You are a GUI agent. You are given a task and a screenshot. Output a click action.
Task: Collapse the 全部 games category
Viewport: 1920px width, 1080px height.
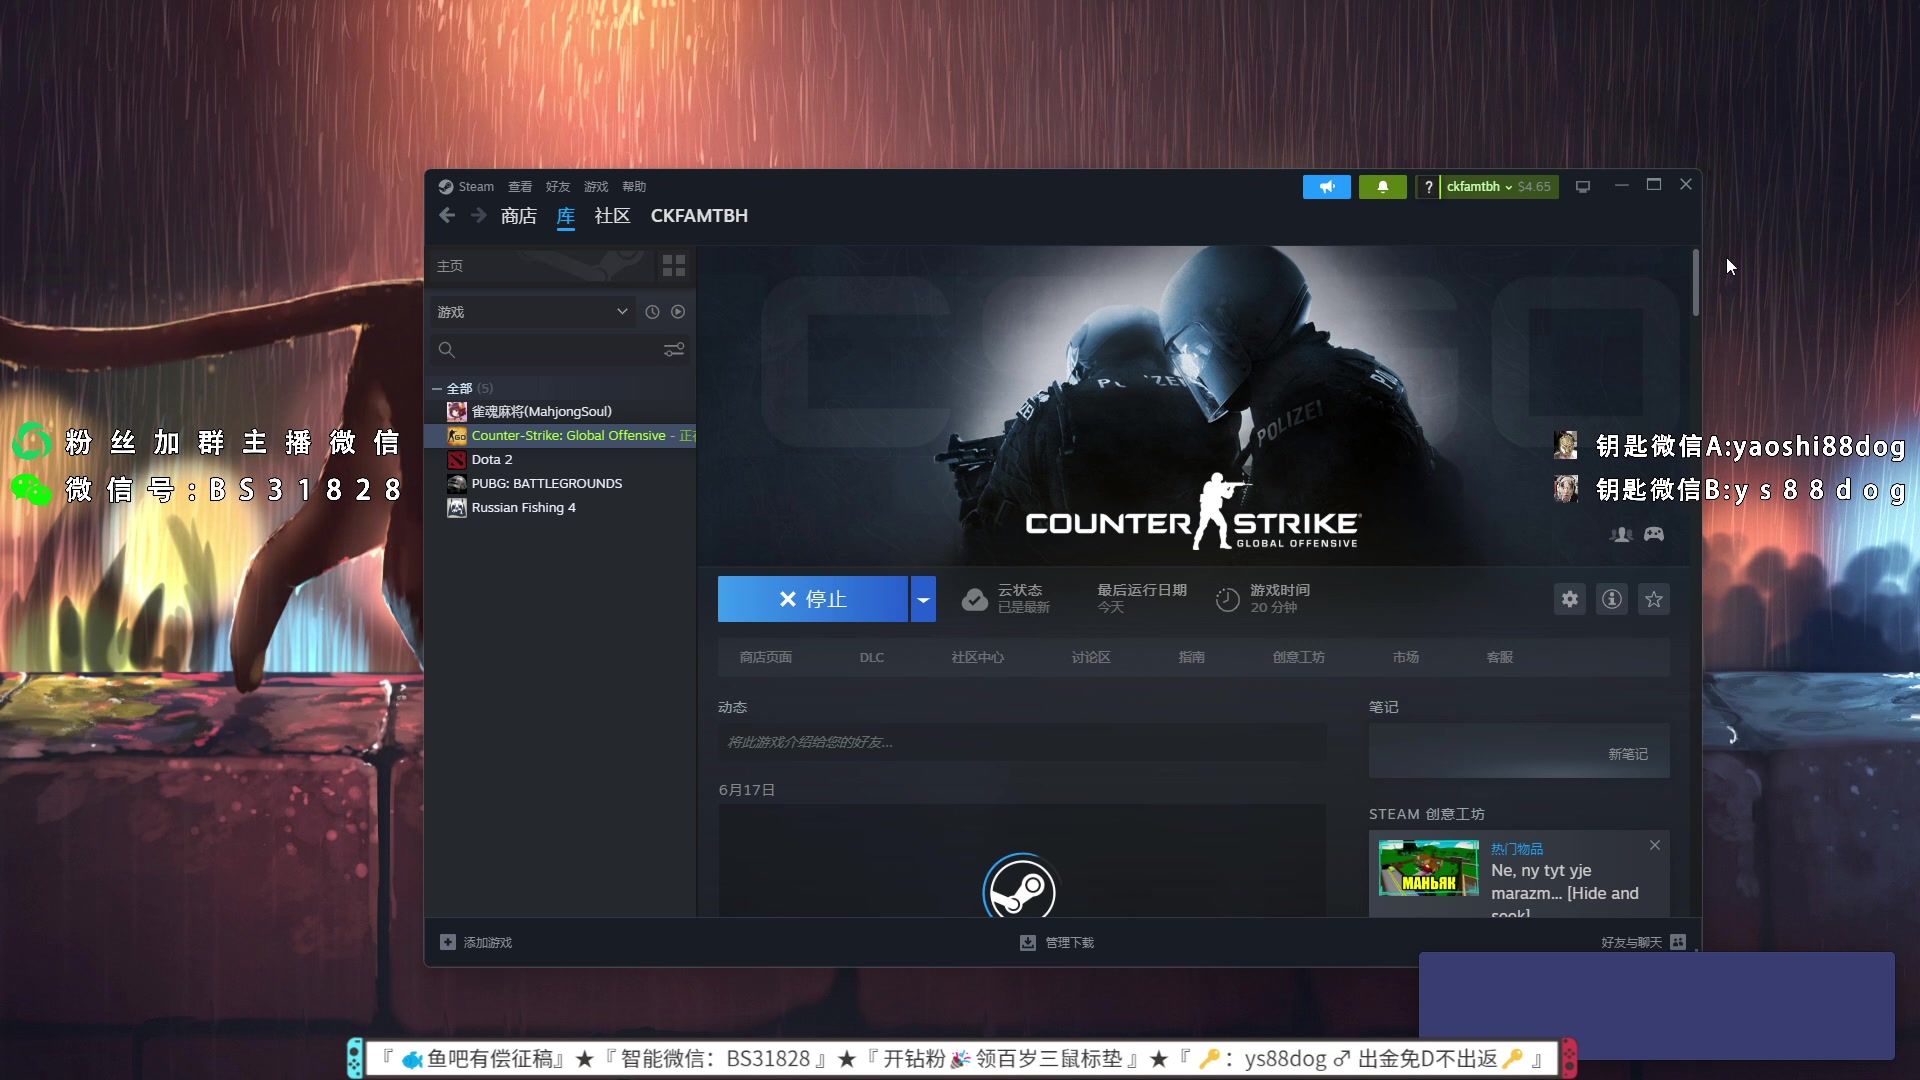point(437,388)
